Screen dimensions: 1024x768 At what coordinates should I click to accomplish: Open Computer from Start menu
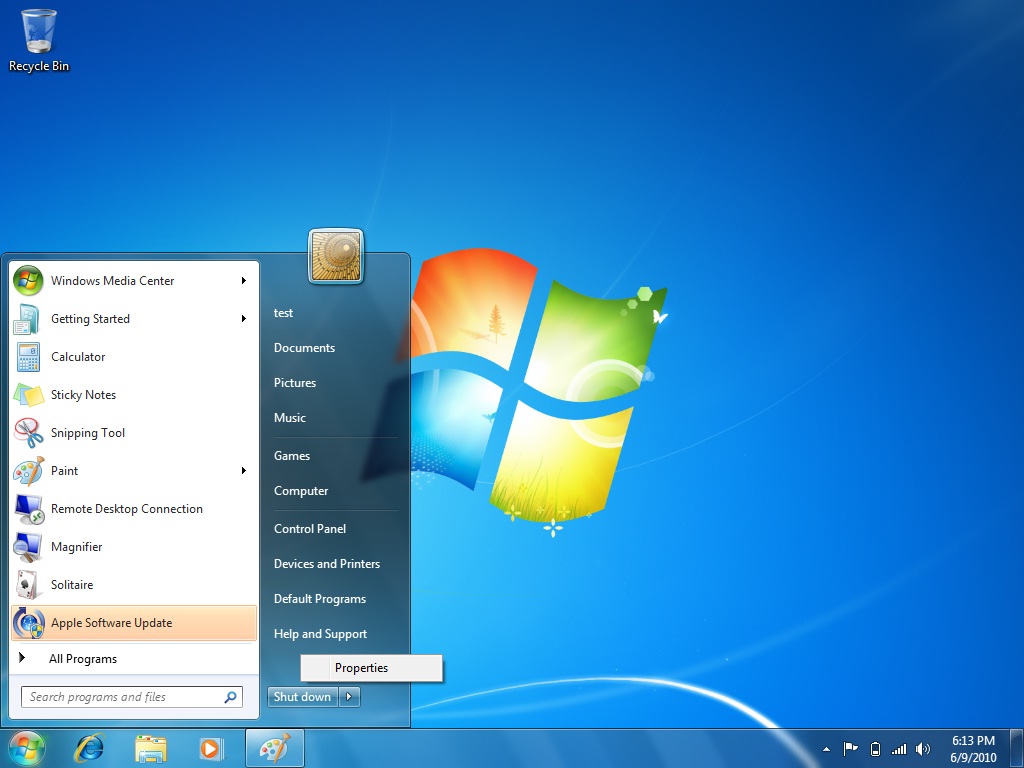(x=301, y=491)
